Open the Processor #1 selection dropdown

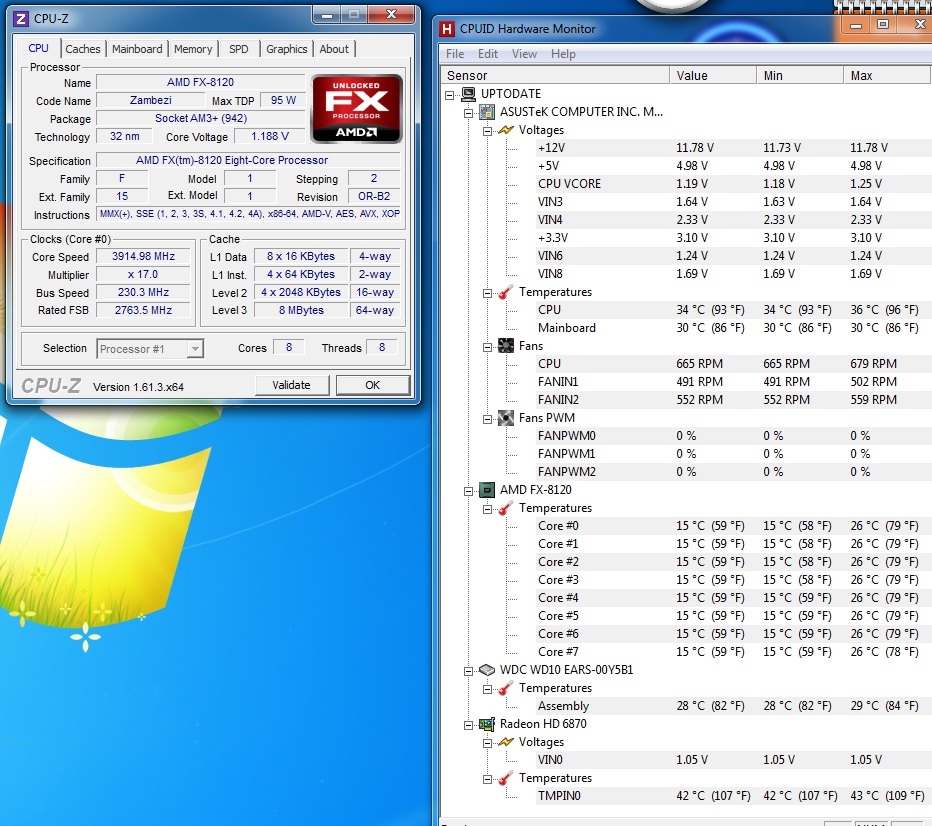click(x=194, y=349)
